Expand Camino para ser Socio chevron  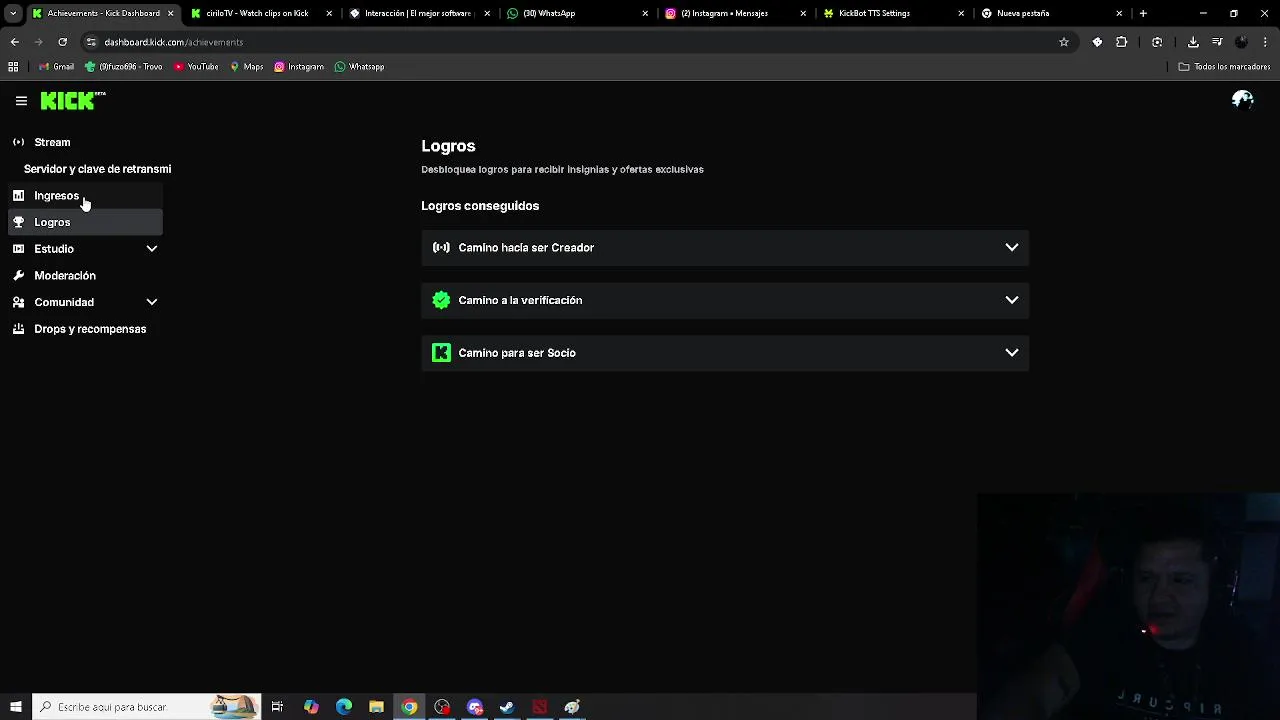click(x=1012, y=353)
